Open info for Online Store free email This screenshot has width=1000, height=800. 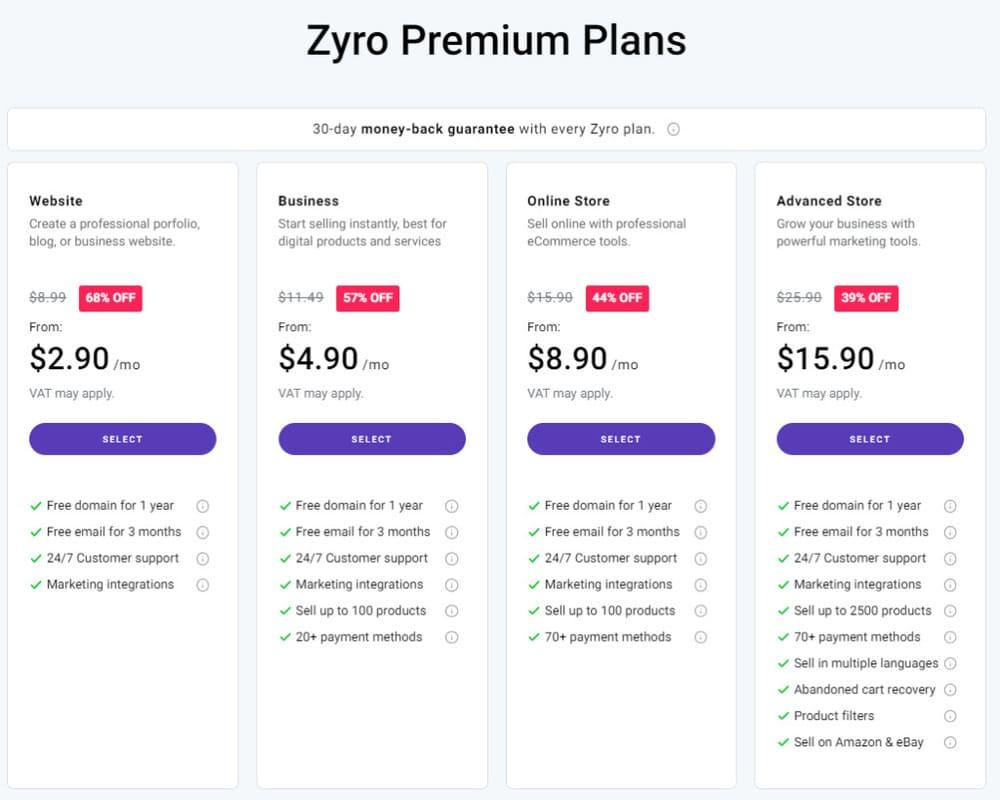click(701, 532)
